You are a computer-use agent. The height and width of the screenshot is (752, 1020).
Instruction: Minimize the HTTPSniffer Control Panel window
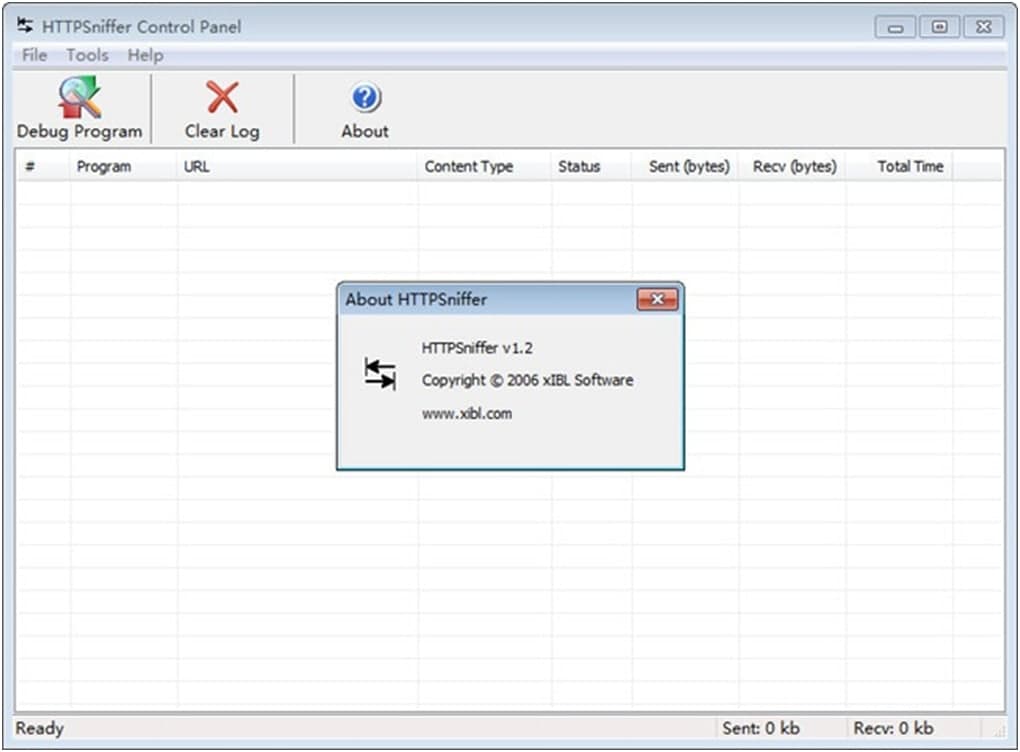pos(895,27)
